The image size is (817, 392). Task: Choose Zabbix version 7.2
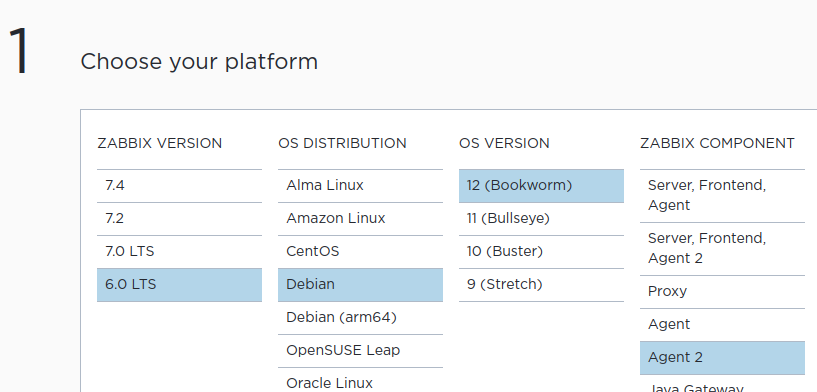tap(179, 219)
